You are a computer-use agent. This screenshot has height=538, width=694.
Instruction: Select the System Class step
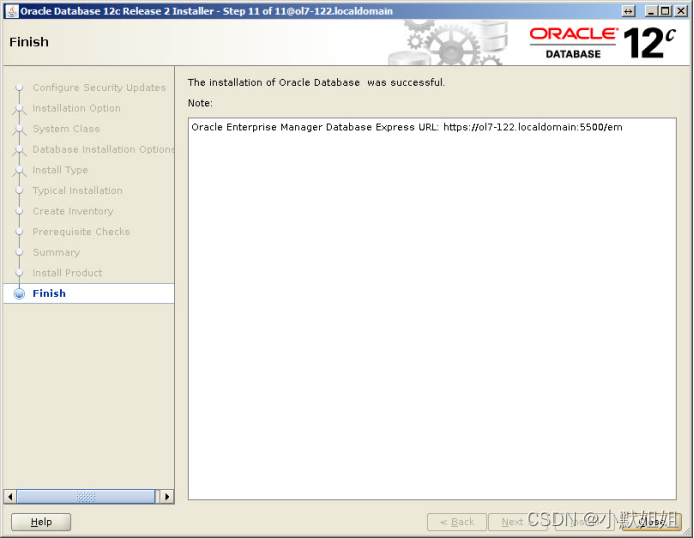point(66,129)
